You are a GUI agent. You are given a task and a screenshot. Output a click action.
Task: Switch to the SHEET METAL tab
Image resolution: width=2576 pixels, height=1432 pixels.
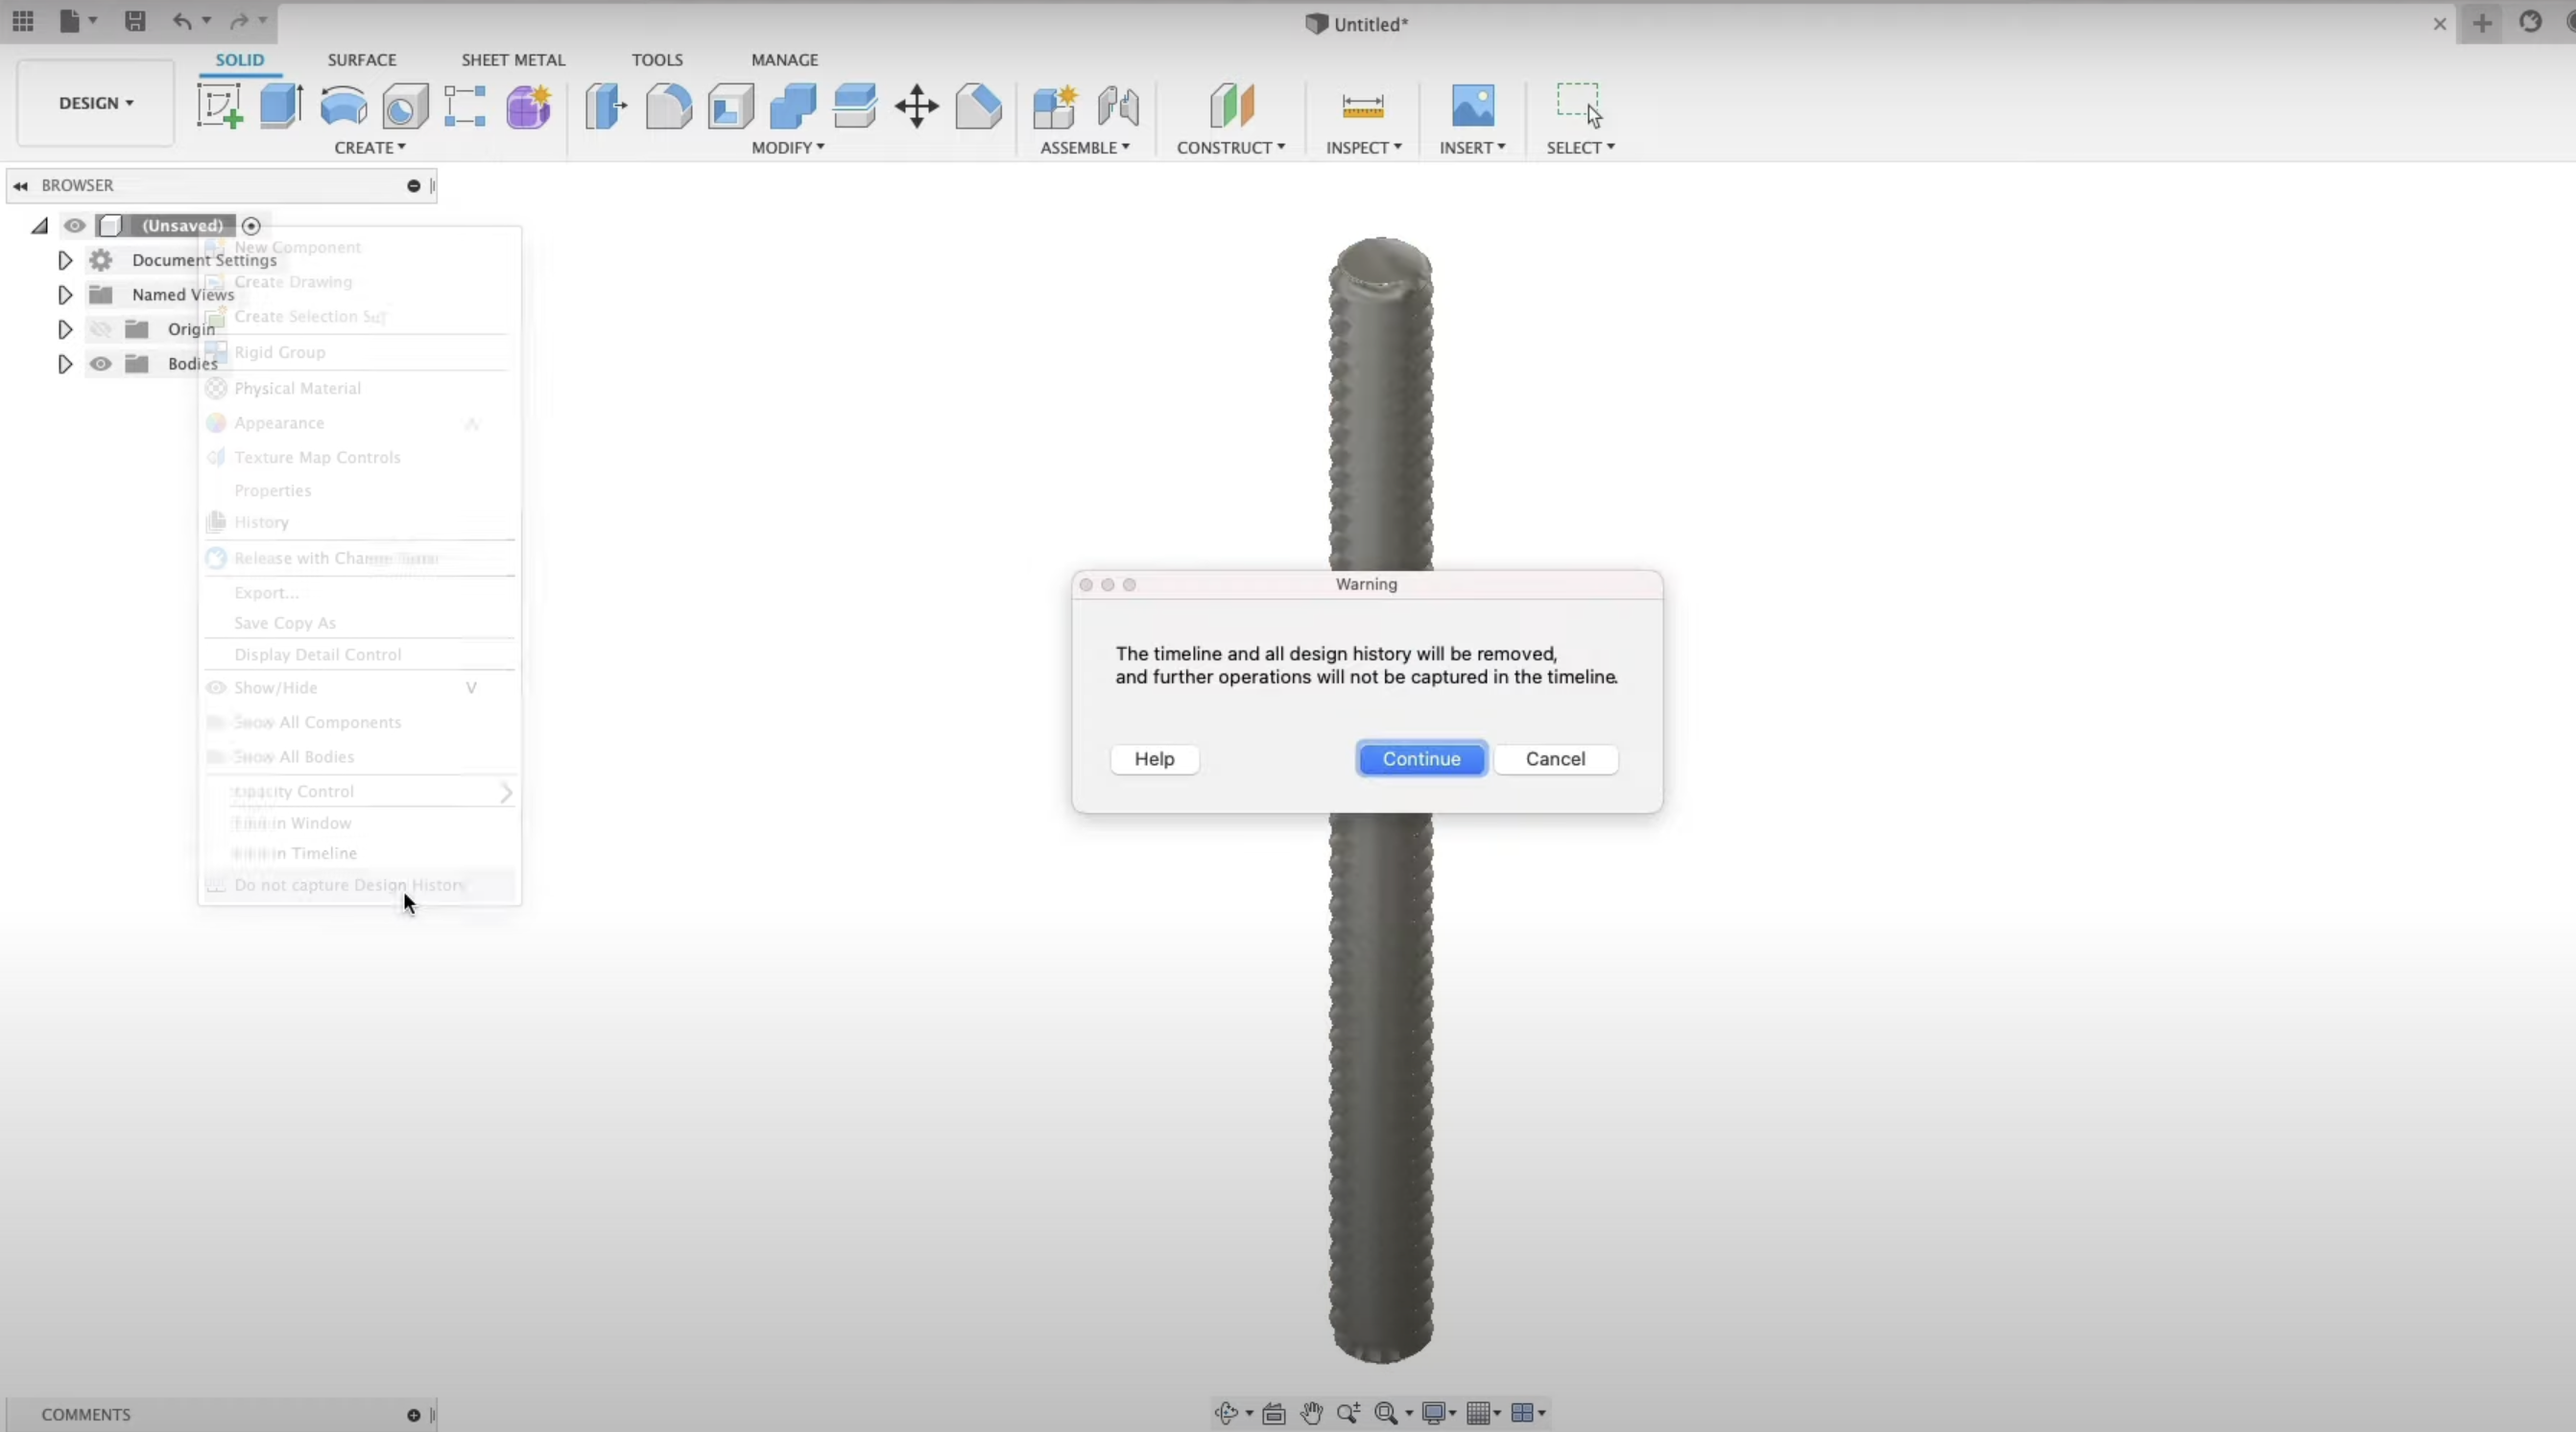513,60
